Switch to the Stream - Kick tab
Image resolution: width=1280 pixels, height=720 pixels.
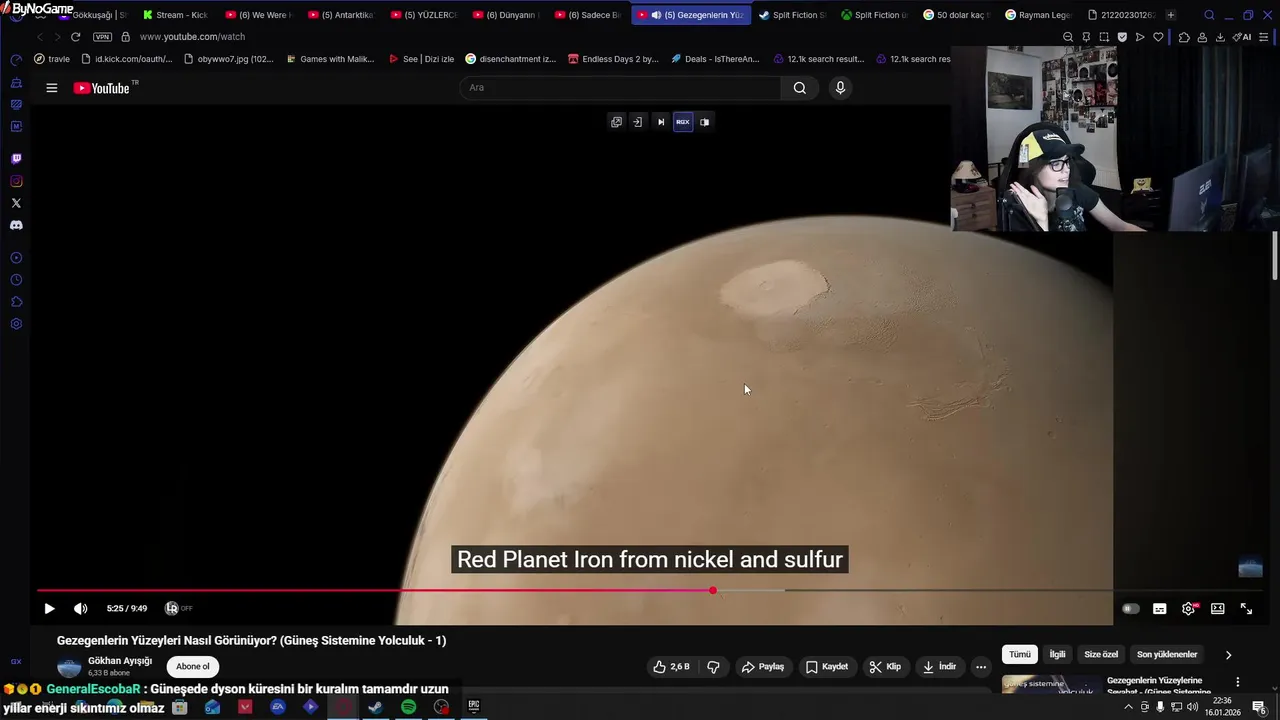click(x=174, y=15)
